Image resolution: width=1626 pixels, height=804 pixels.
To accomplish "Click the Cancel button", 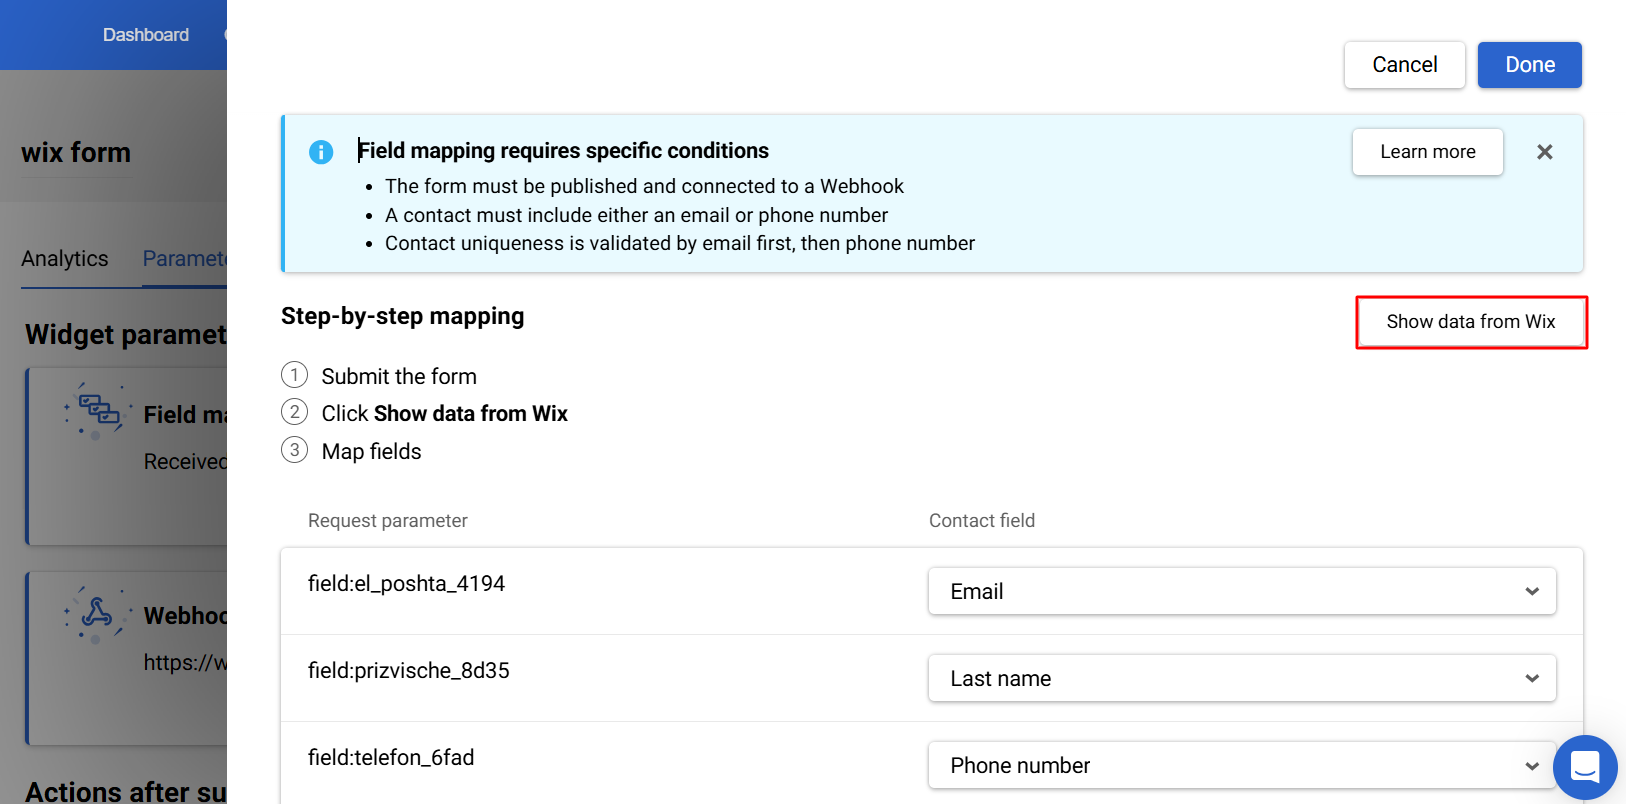I will [x=1404, y=65].
